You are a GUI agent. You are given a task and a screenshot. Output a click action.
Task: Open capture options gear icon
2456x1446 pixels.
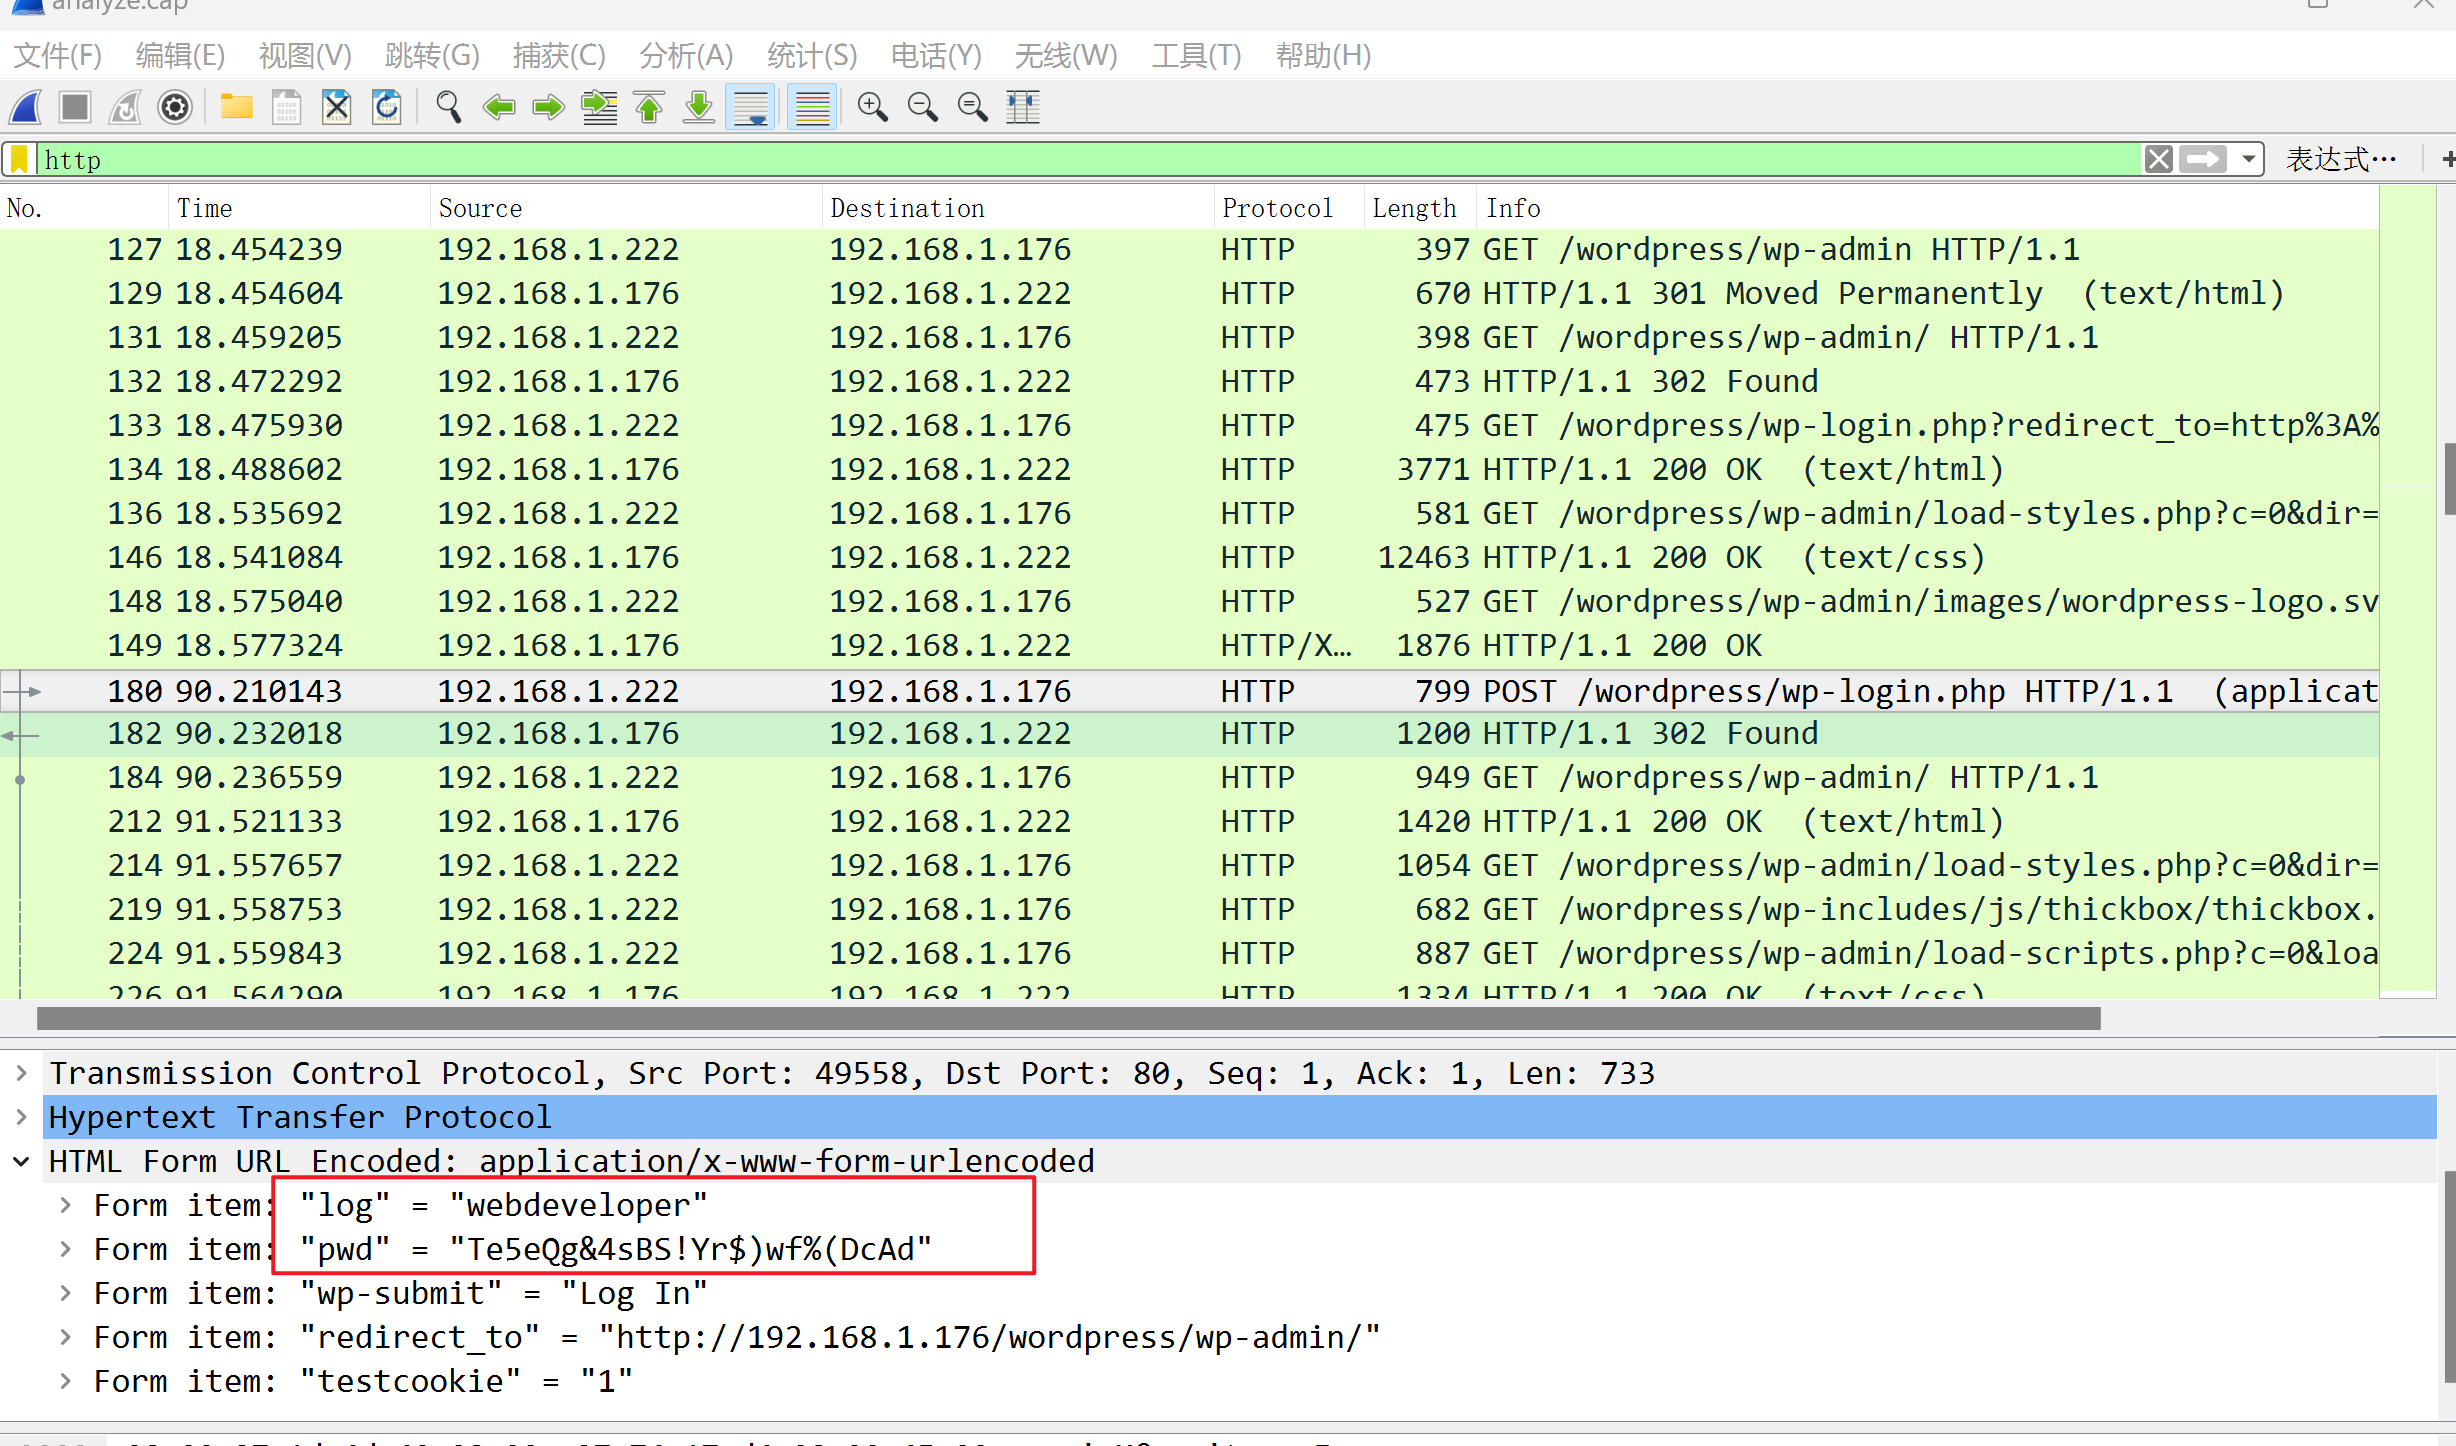175,107
